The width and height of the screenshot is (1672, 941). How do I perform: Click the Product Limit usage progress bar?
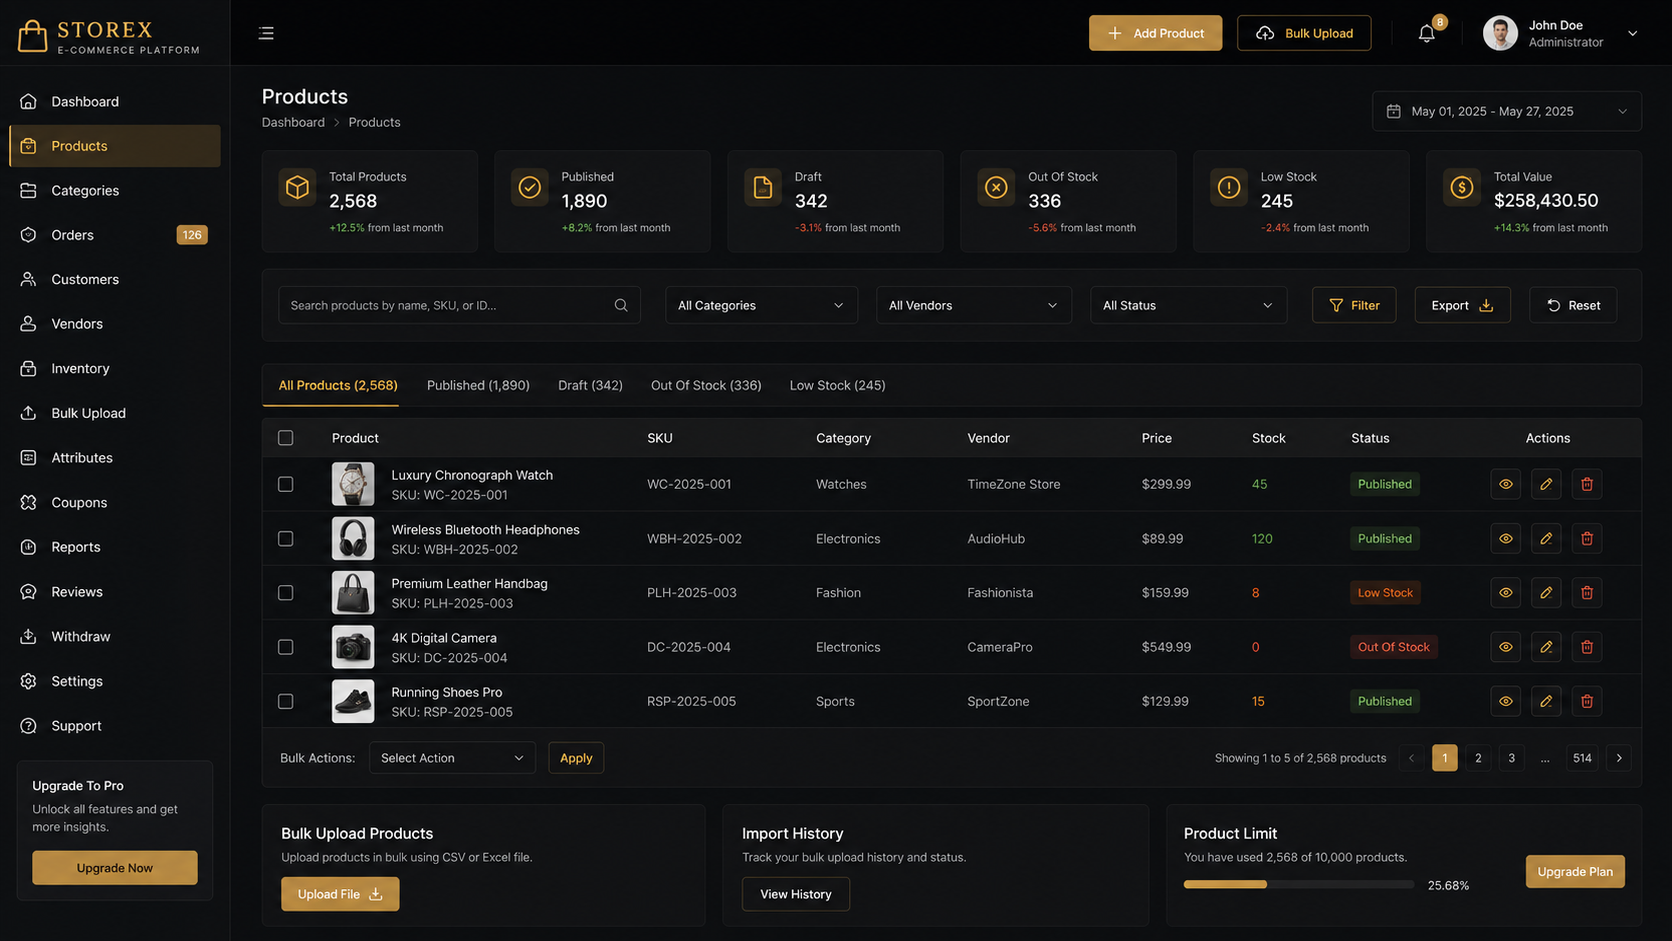coord(1298,885)
